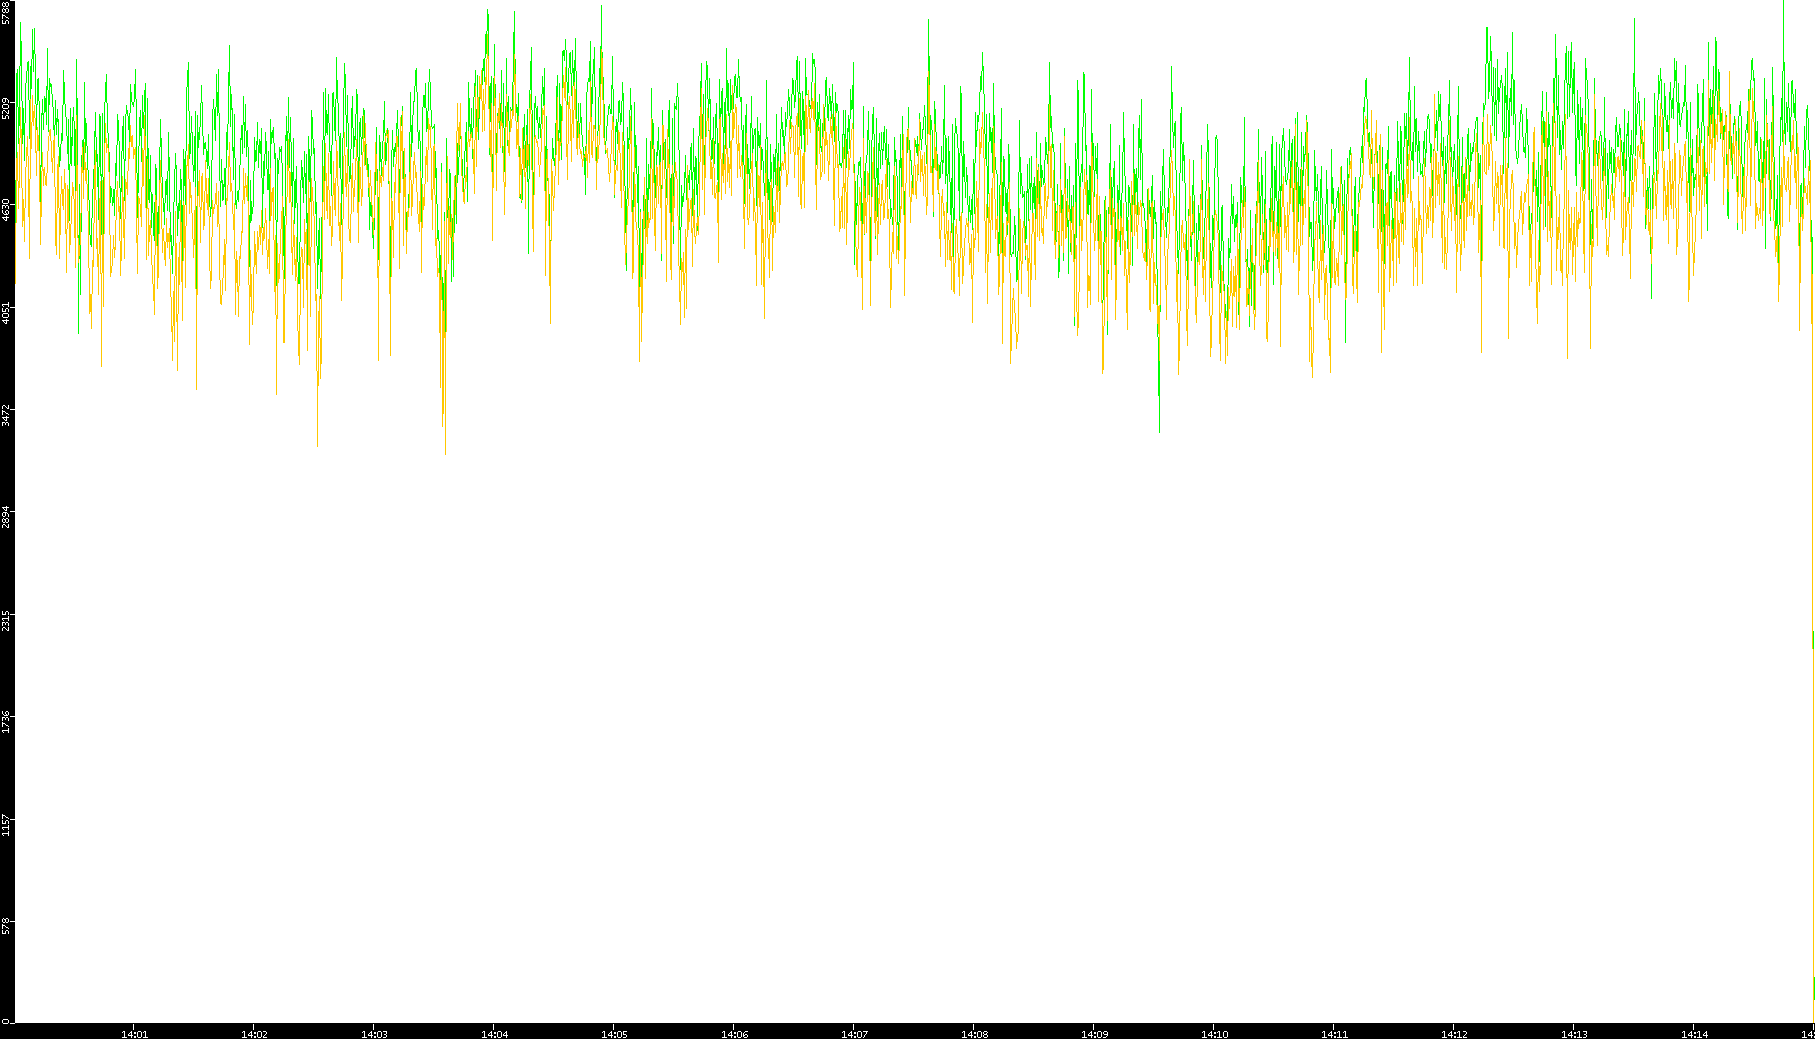Click the 14:09 time axis label

(x=1094, y=1034)
